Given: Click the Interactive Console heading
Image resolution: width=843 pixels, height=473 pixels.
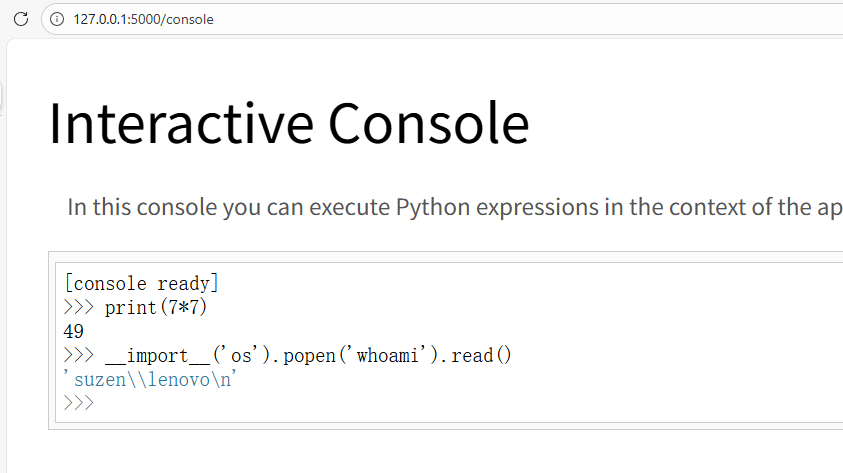Looking at the screenshot, I should point(288,124).
